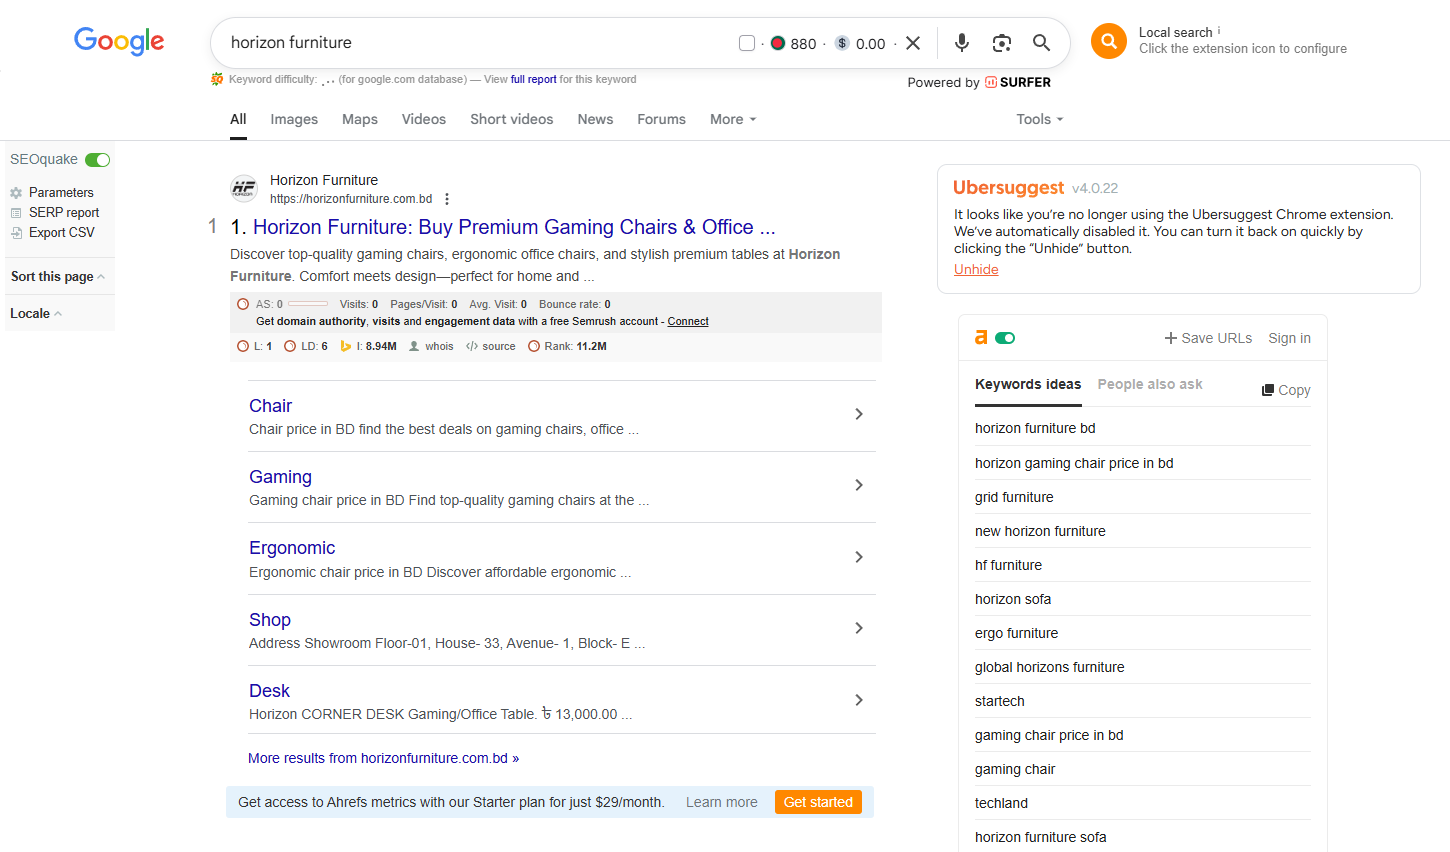Click the whois person icon
The width and height of the screenshot is (1450, 852).
[414, 347]
